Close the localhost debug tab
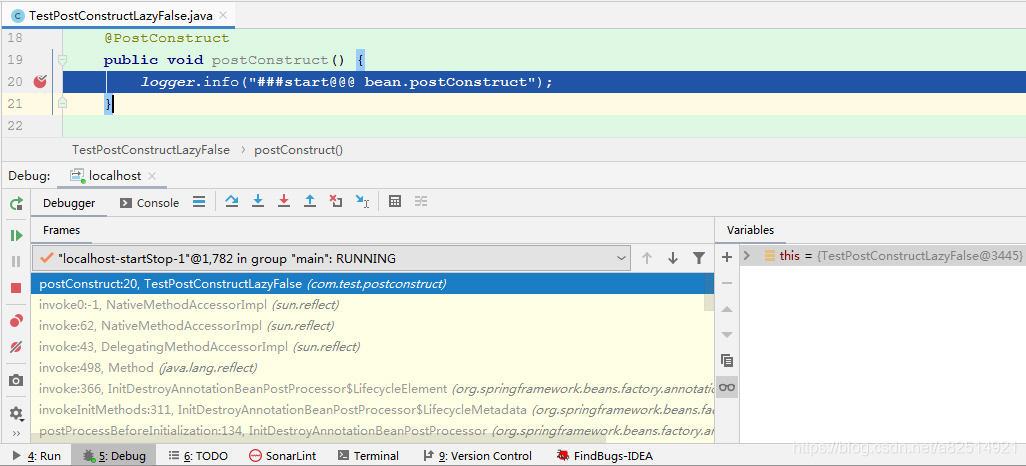 (152, 176)
